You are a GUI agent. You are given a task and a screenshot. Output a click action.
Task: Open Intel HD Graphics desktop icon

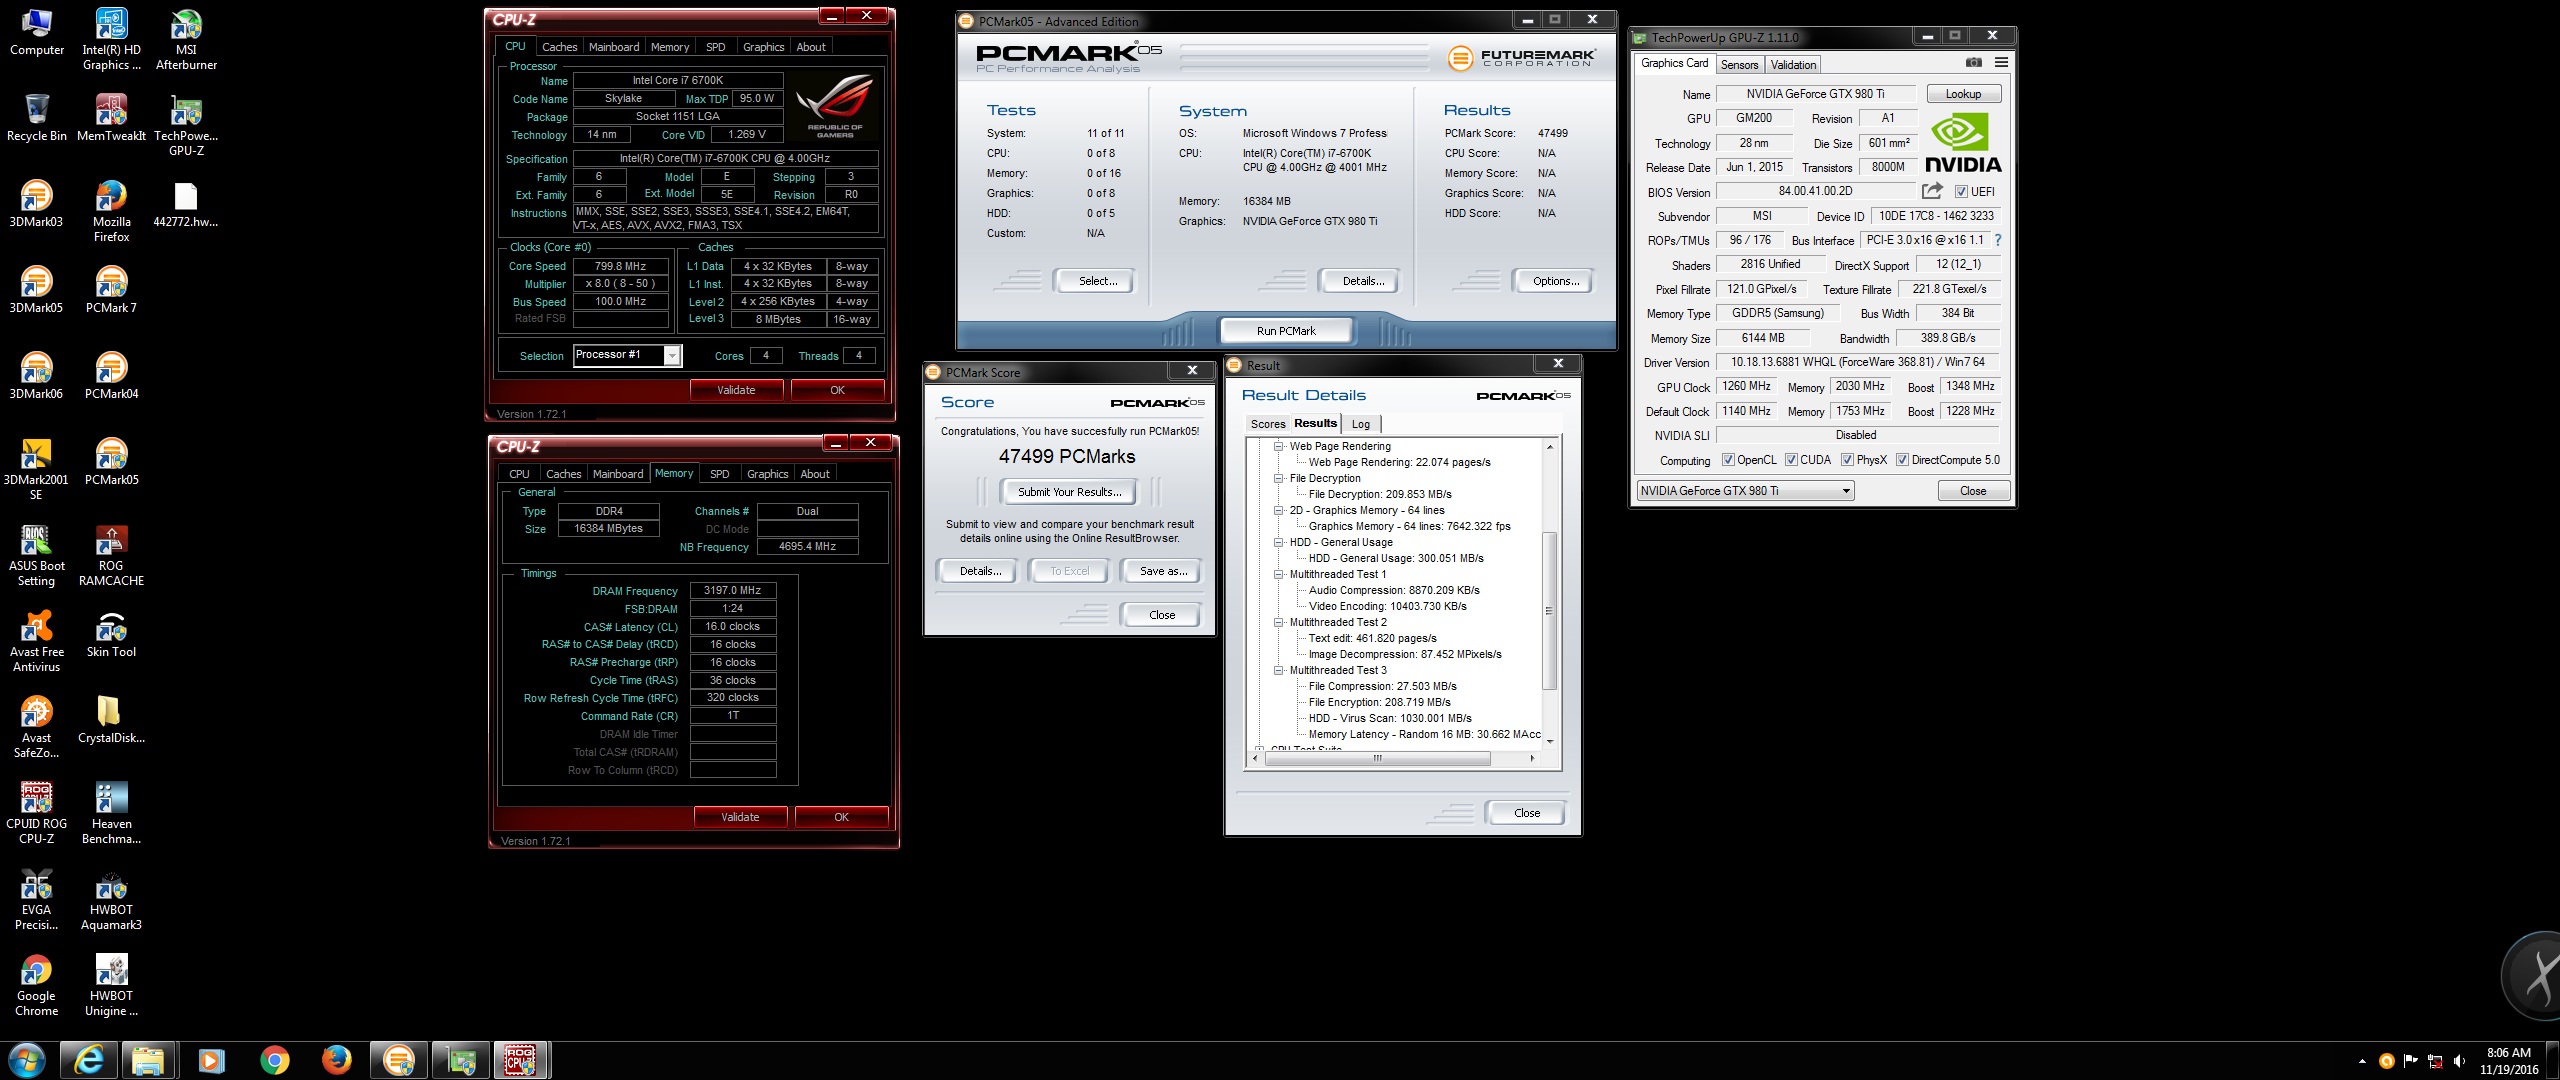click(111, 40)
